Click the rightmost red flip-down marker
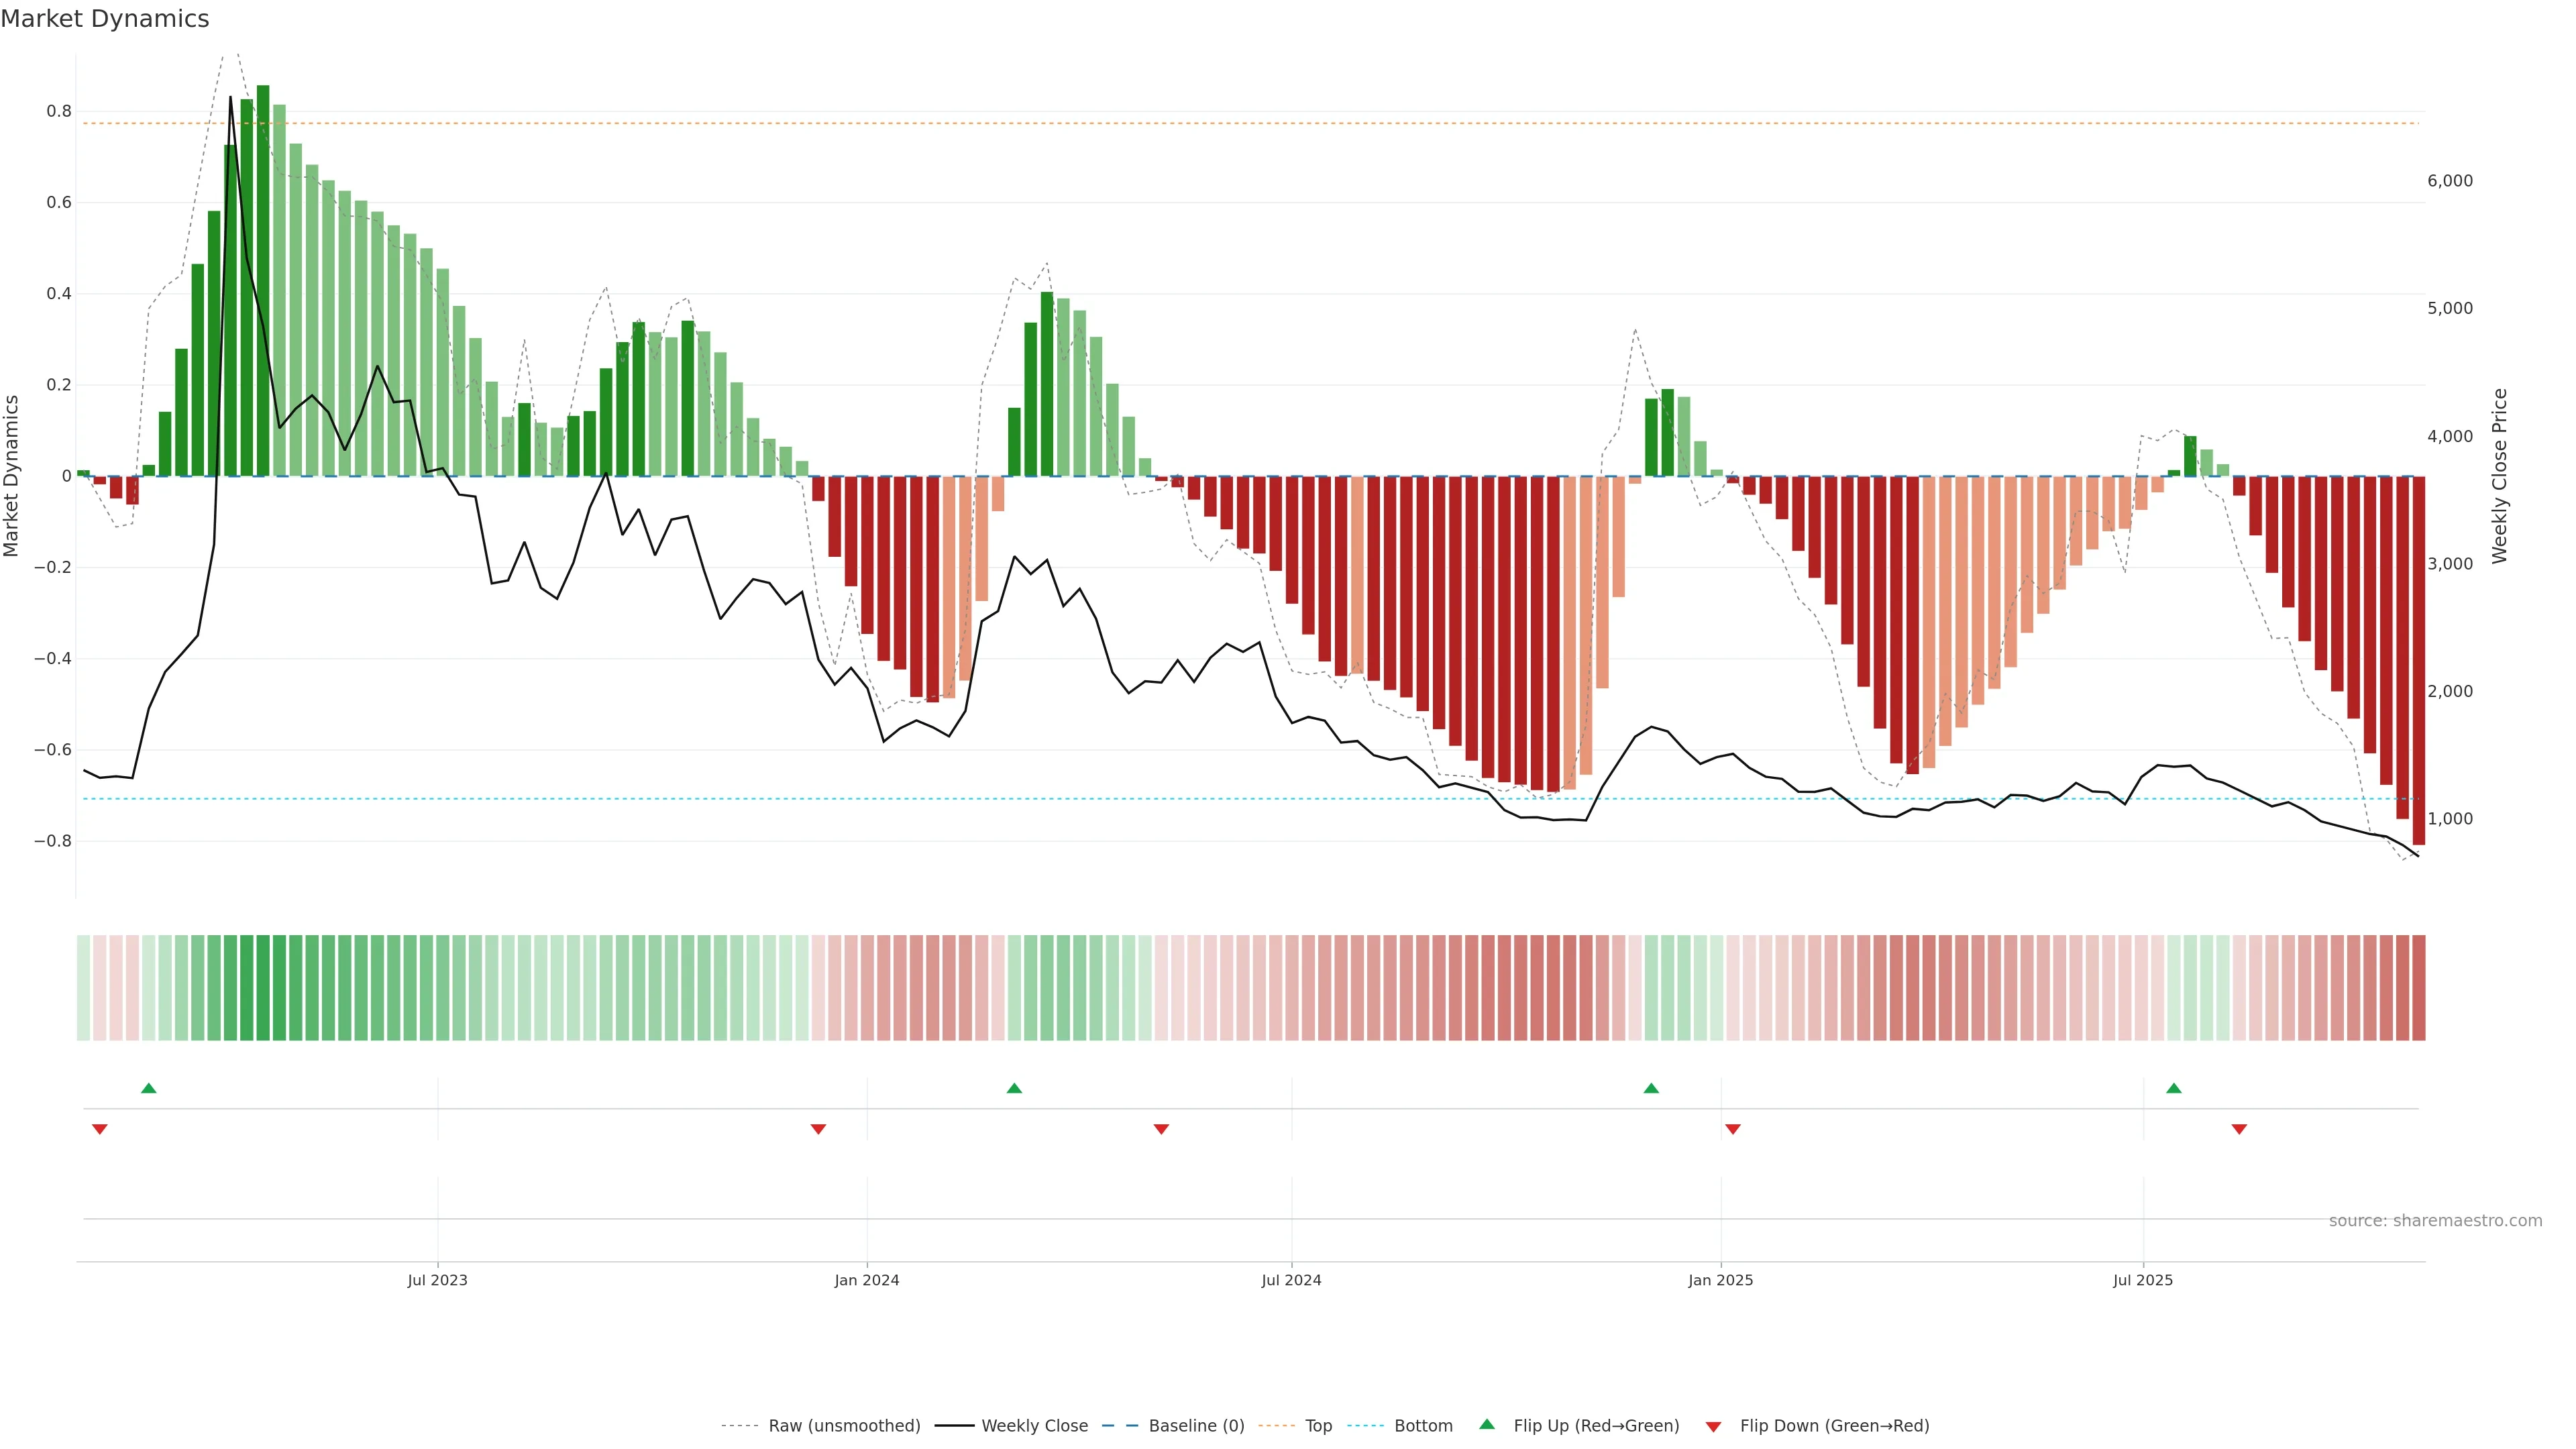2576x1449 pixels. [x=2239, y=1129]
